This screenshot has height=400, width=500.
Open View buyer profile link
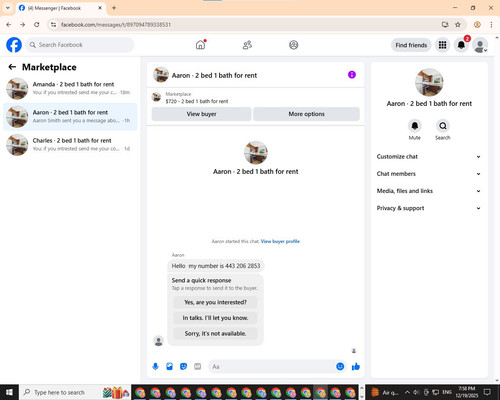point(280,241)
